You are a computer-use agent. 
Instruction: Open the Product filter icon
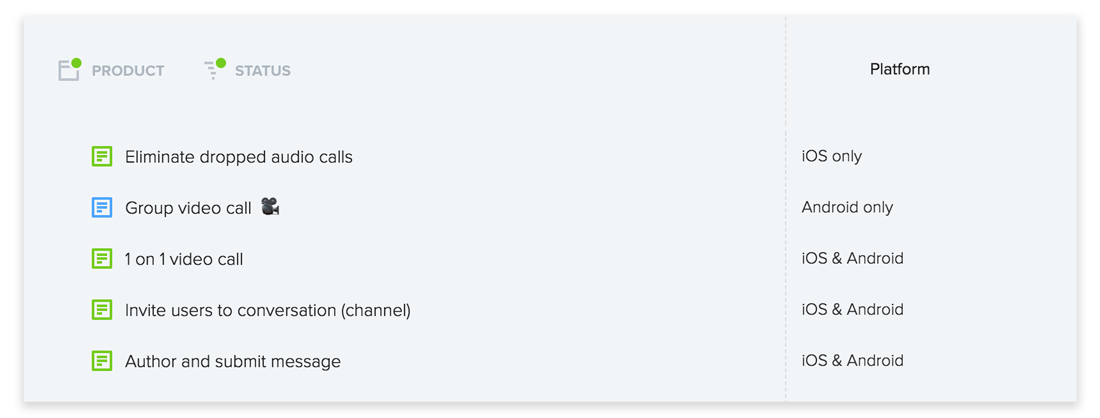(x=69, y=69)
